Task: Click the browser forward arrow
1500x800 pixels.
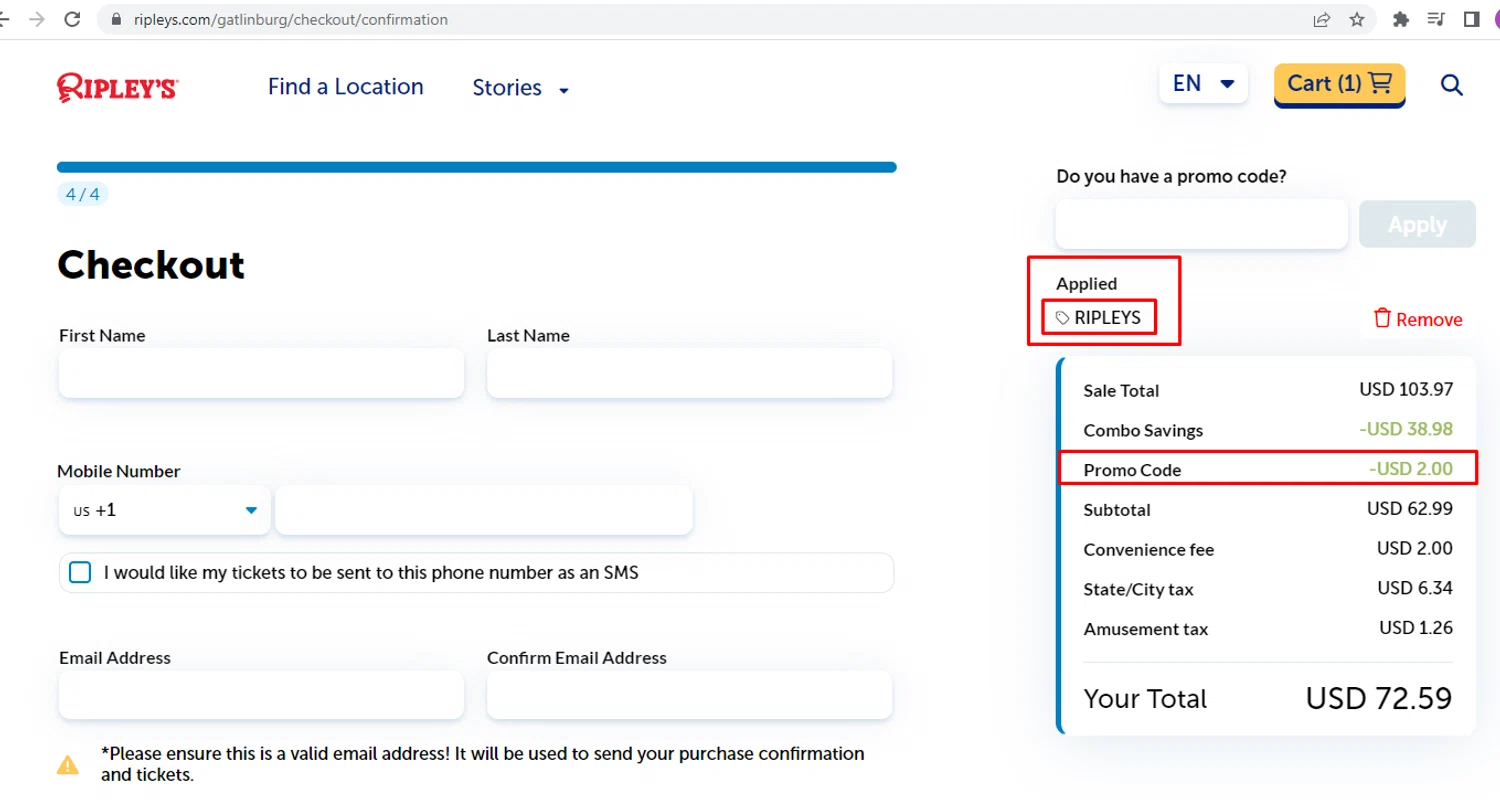Action: click(37, 19)
